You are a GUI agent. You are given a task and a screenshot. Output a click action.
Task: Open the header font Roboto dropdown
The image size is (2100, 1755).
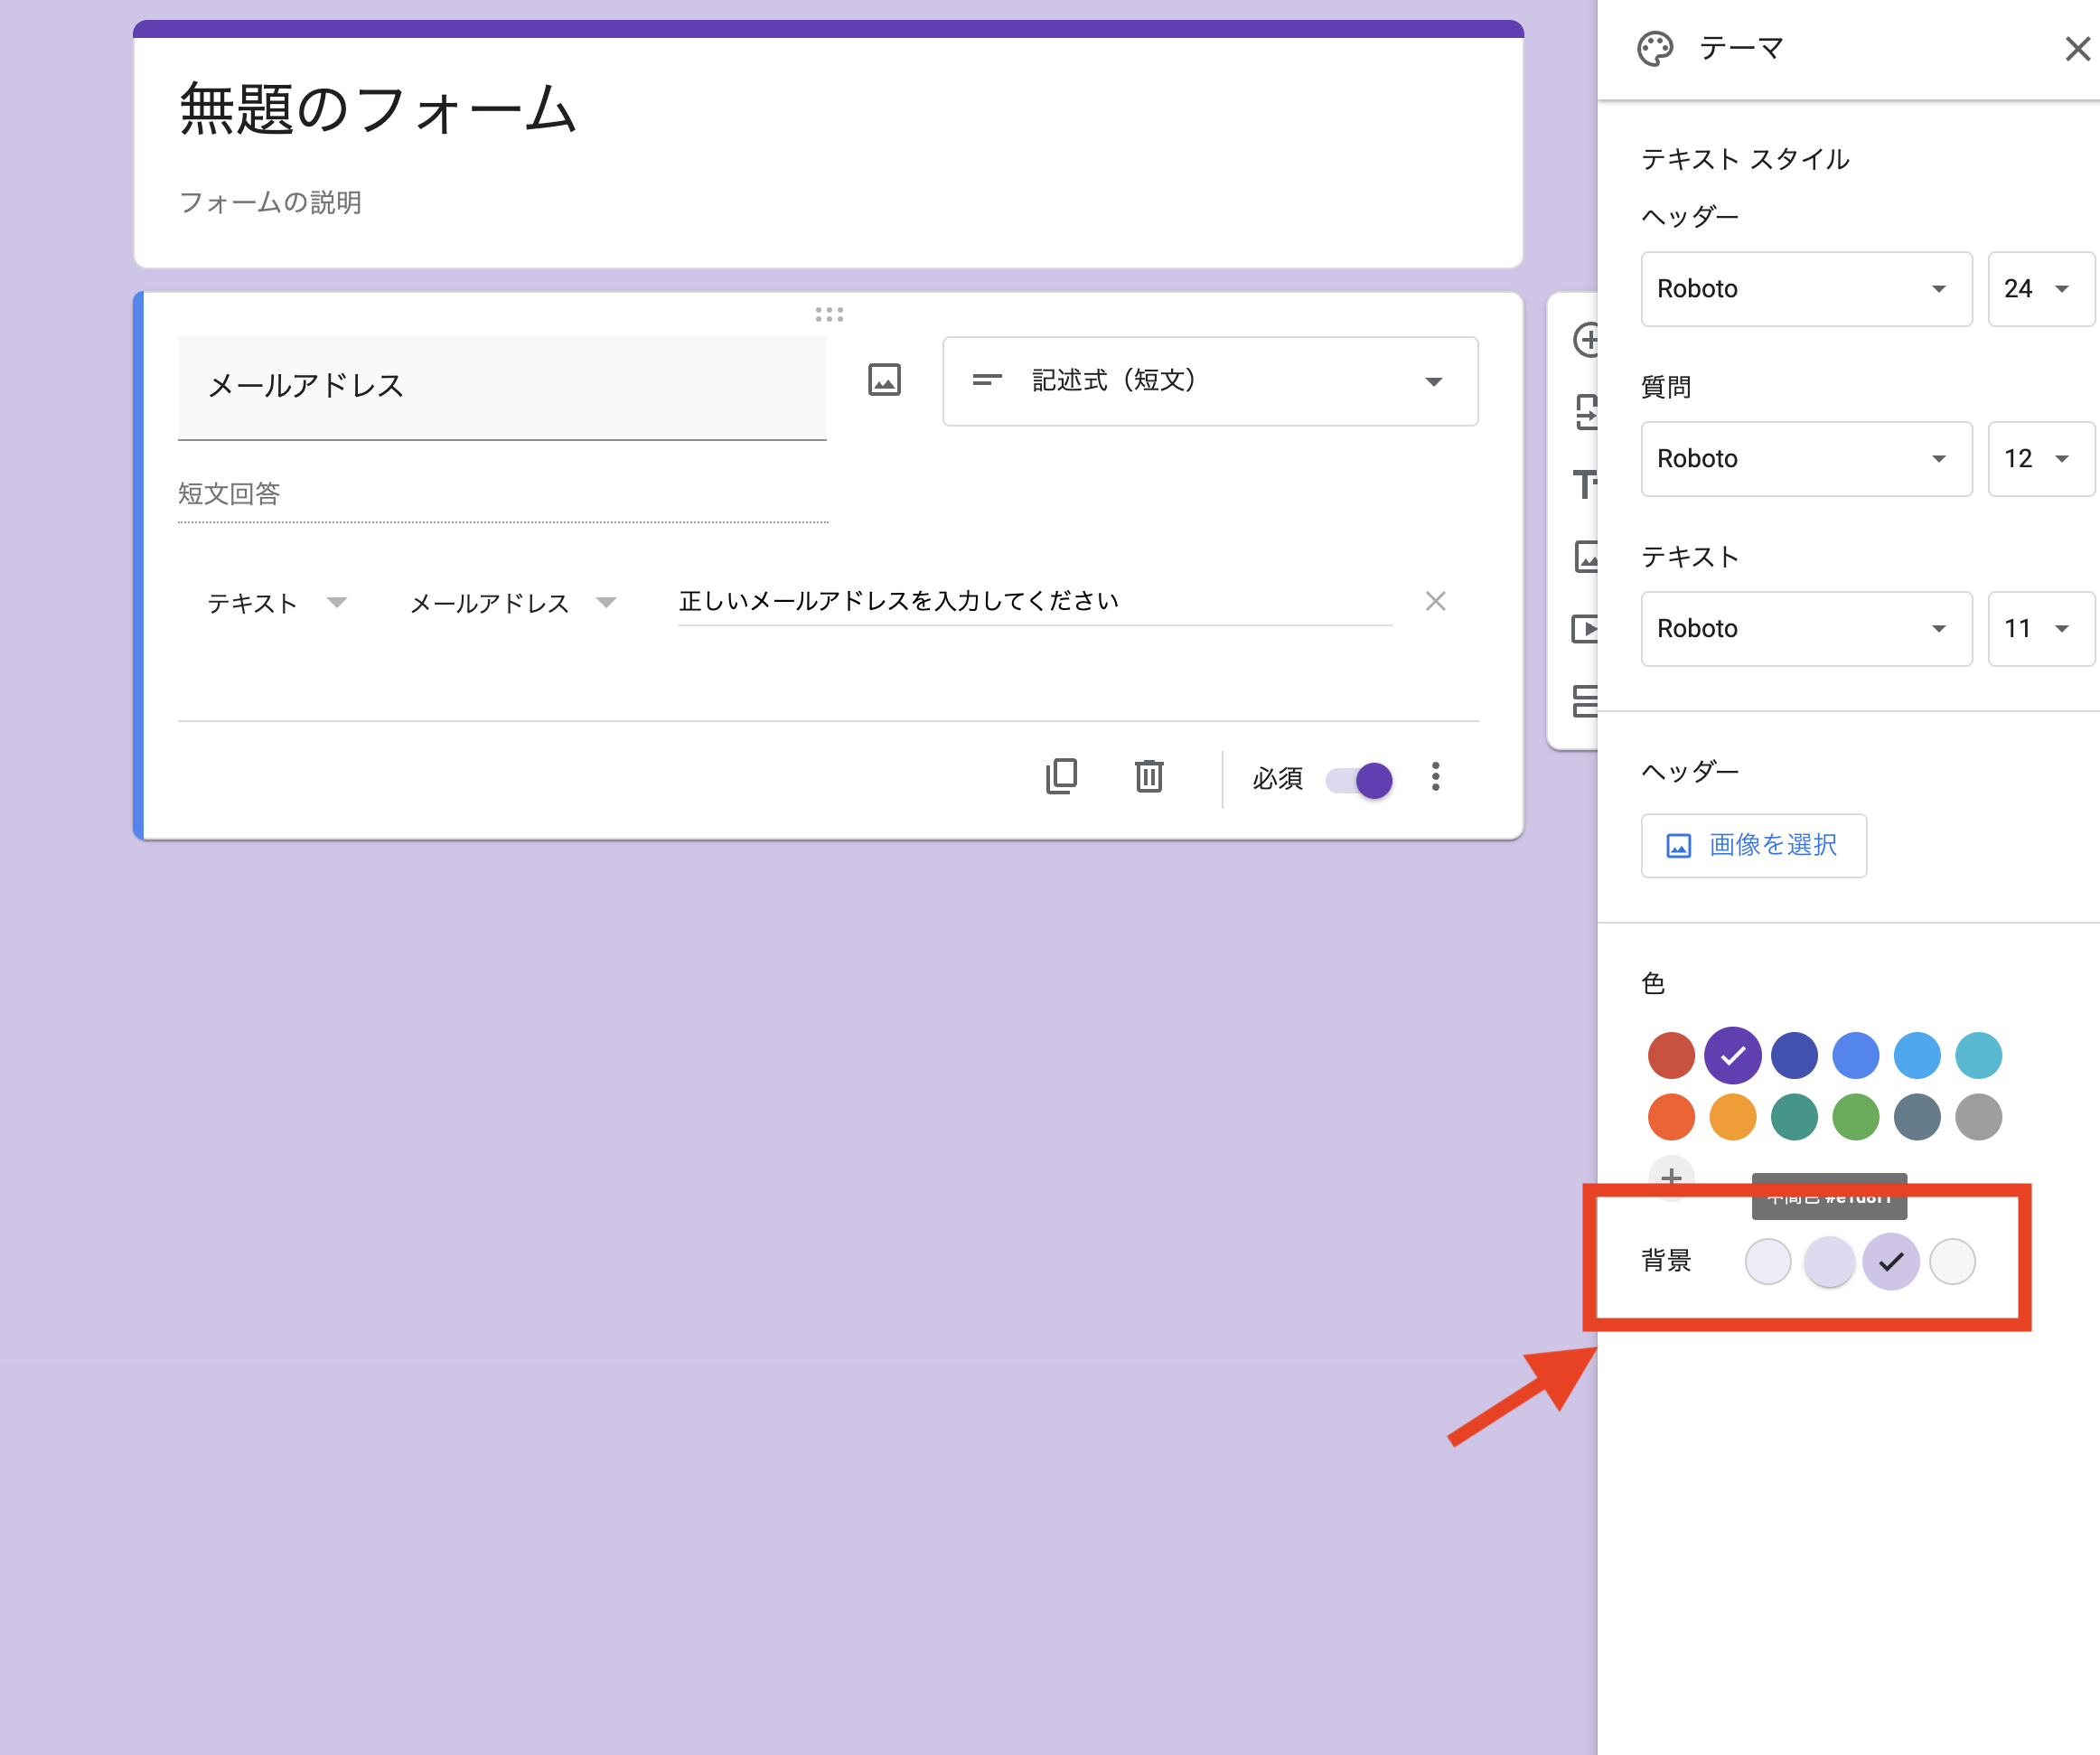point(1805,289)
